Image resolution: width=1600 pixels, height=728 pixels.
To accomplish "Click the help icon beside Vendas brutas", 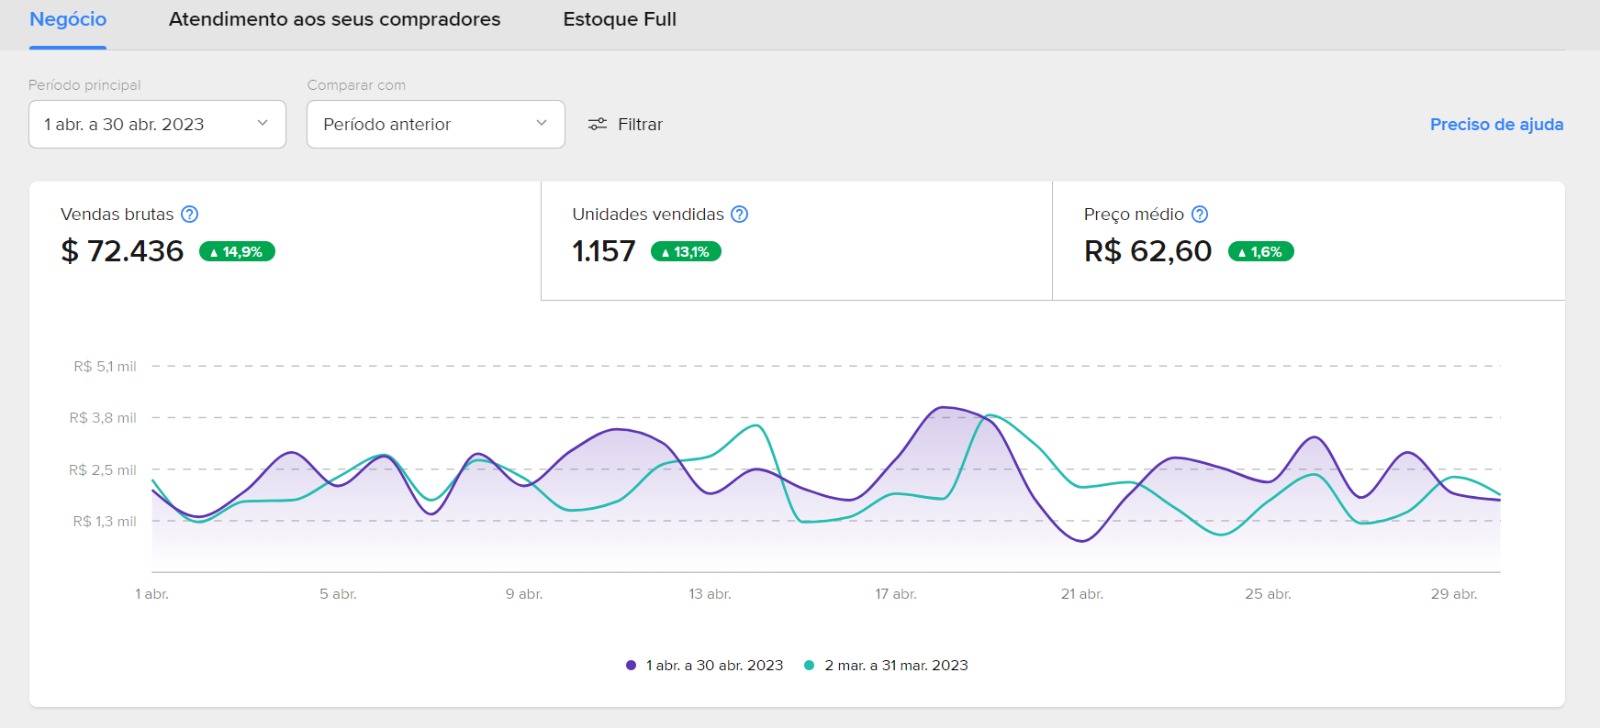I will point(189,214).
